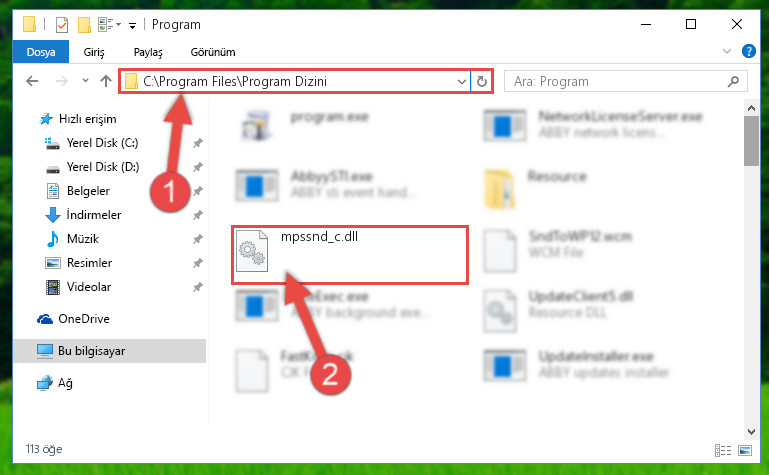Open the Dosya menu
The width and height of the screenshot is (769, 475).
pyautogui.click(x=41, y=51)
